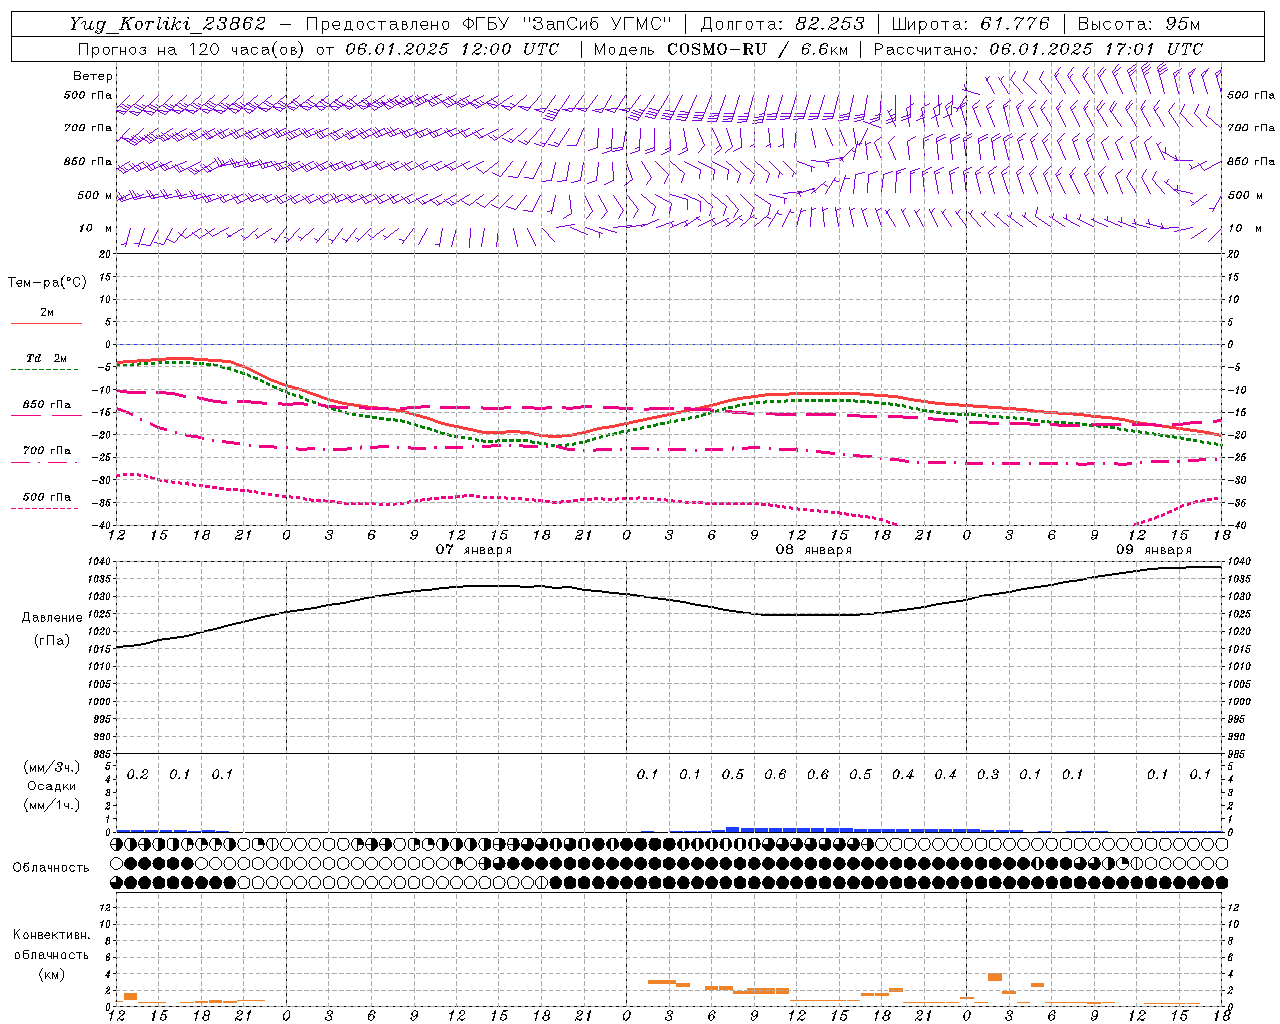Click the (мм/1ч.) precipitation unit label
The height and width of the screenshot is (1024, 1280).
tap(52, 805)
